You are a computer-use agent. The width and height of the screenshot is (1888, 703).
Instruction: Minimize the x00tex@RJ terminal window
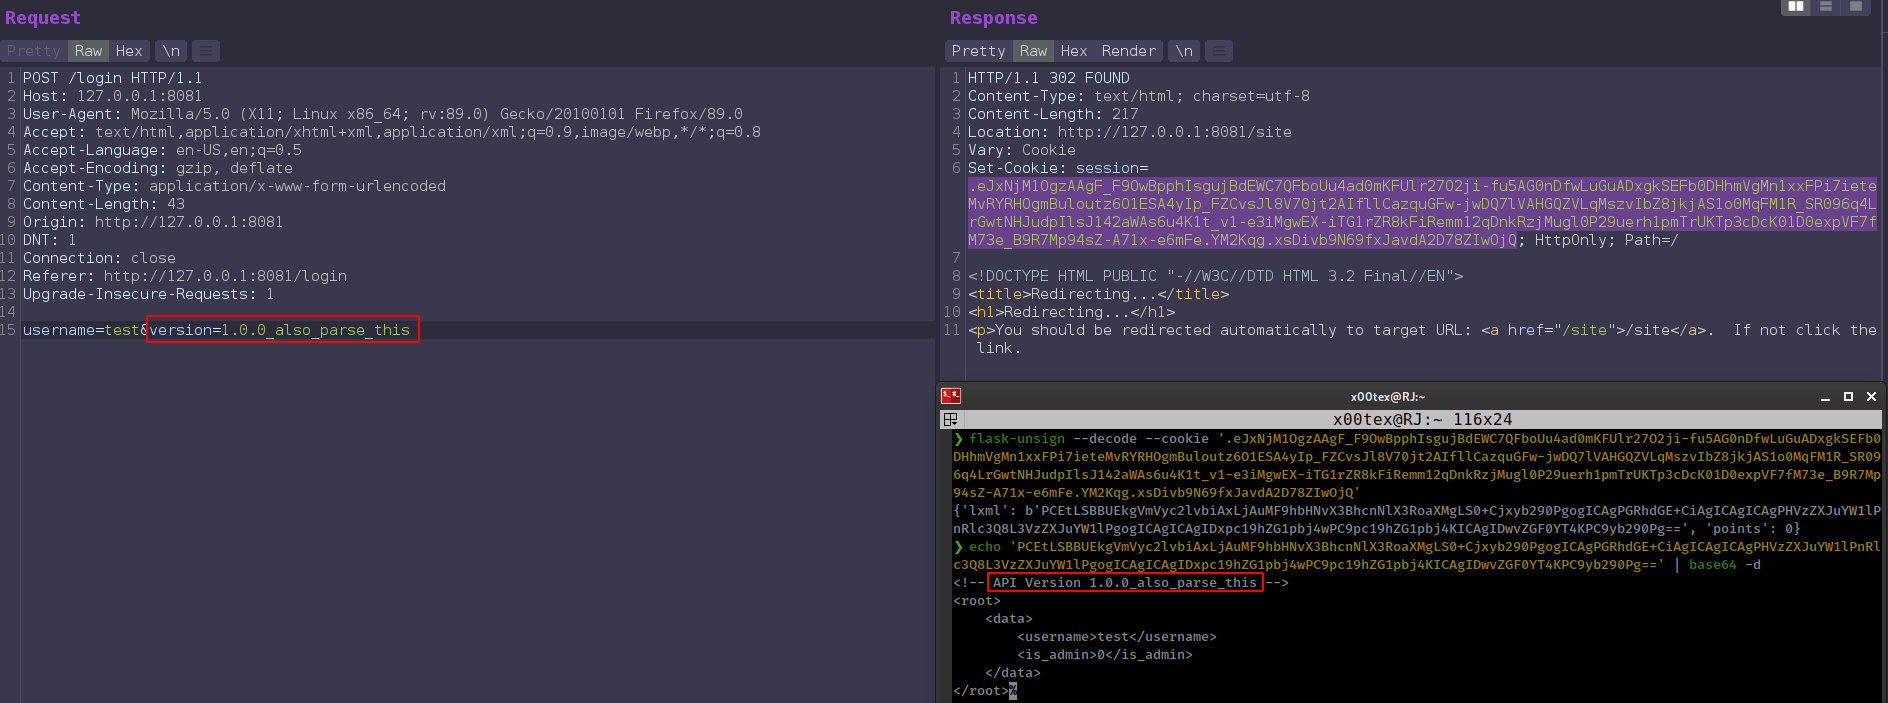[1825, 397]
